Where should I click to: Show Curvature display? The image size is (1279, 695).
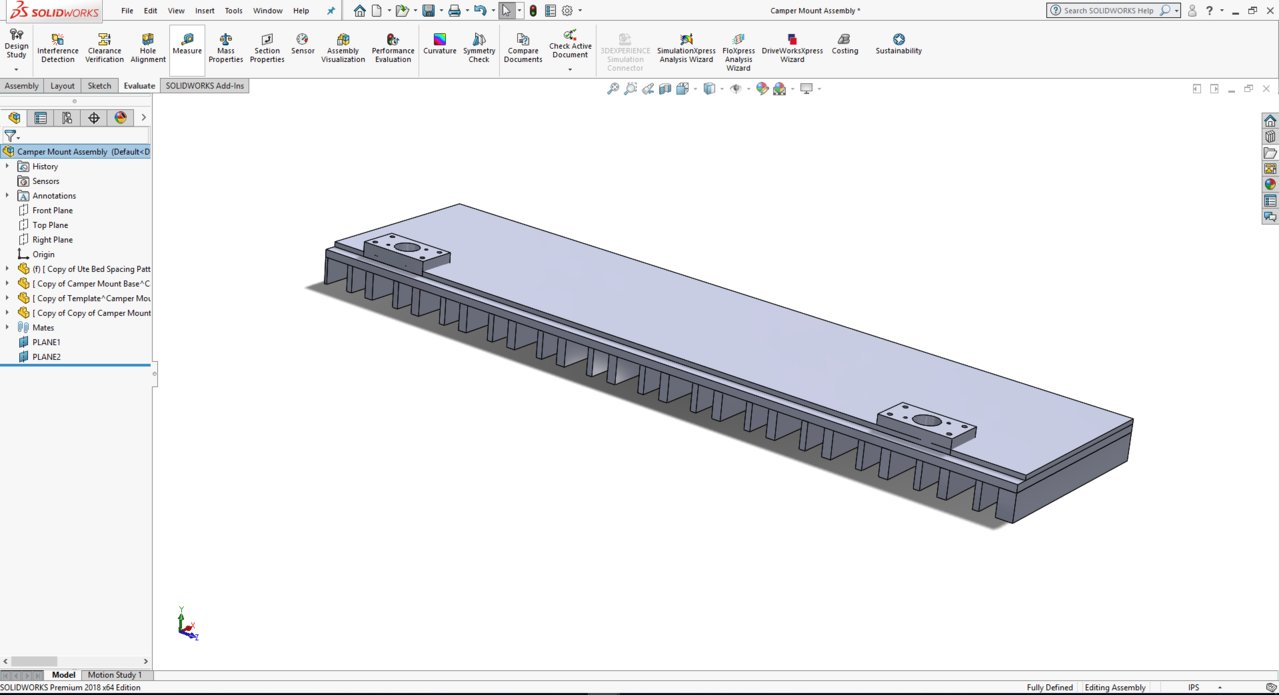tap(440, 46)
